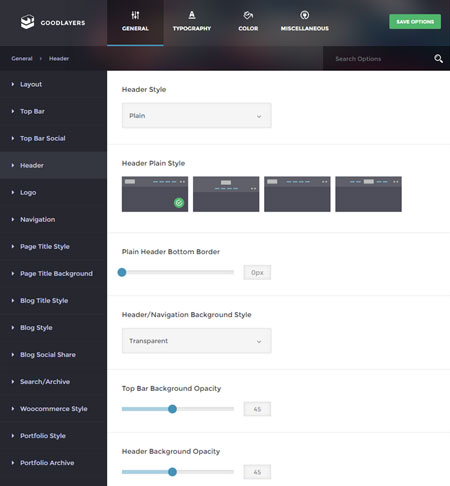Click the arrow icon beside Layout
Screen dimensions: 450x486
13,84
